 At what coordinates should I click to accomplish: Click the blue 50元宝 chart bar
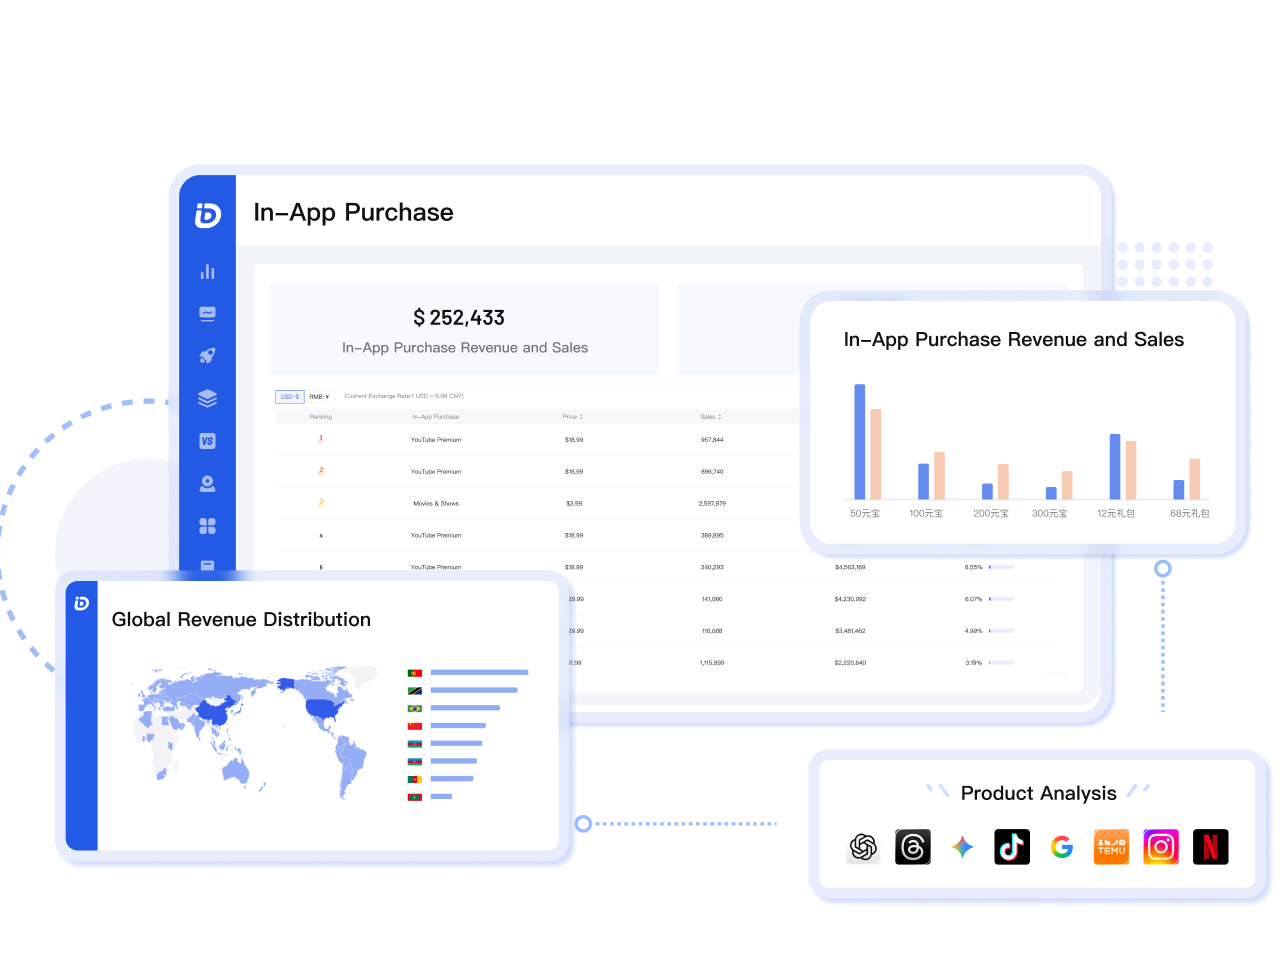tap(860, 441)
